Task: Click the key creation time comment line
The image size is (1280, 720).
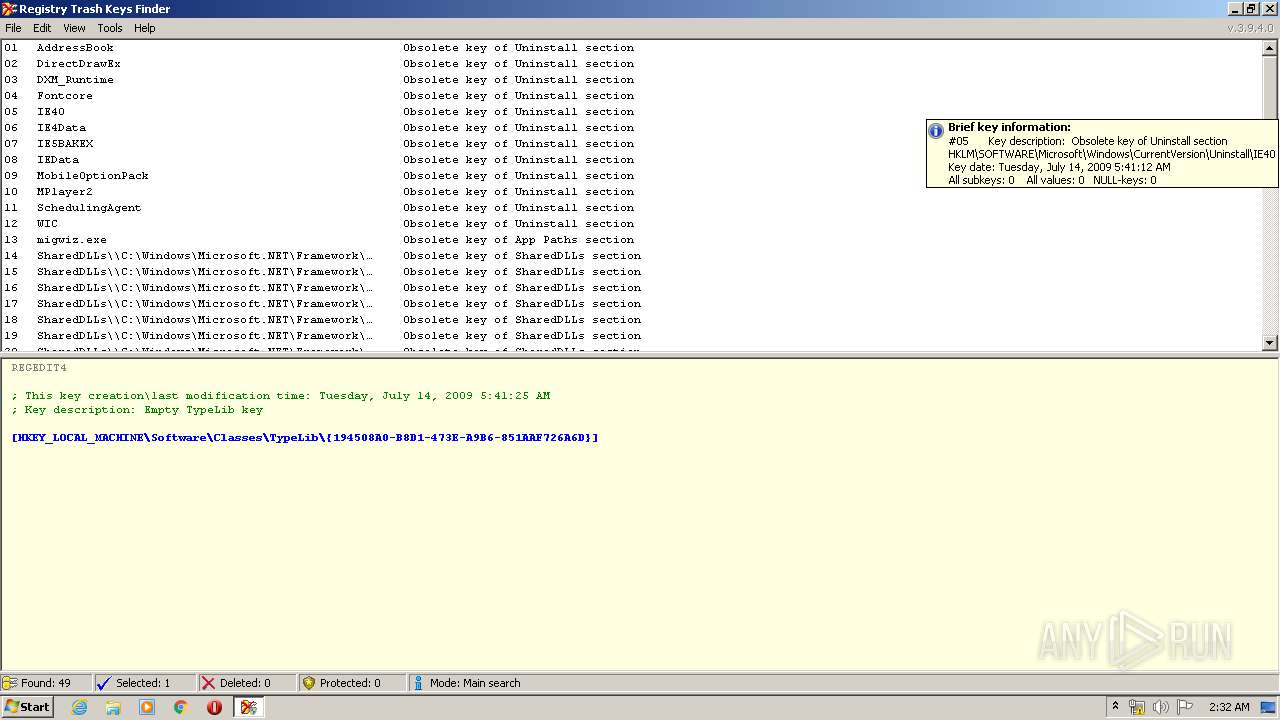Action: point(281,396)
